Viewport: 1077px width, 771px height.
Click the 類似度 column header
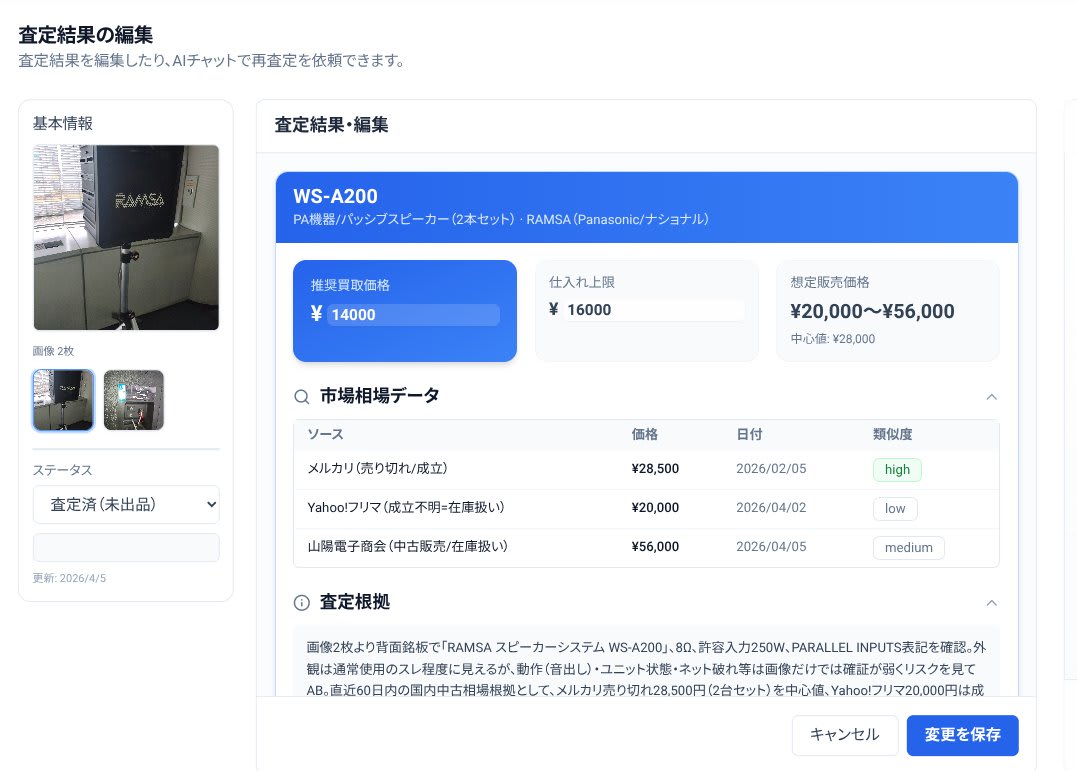tap(892, 434)
